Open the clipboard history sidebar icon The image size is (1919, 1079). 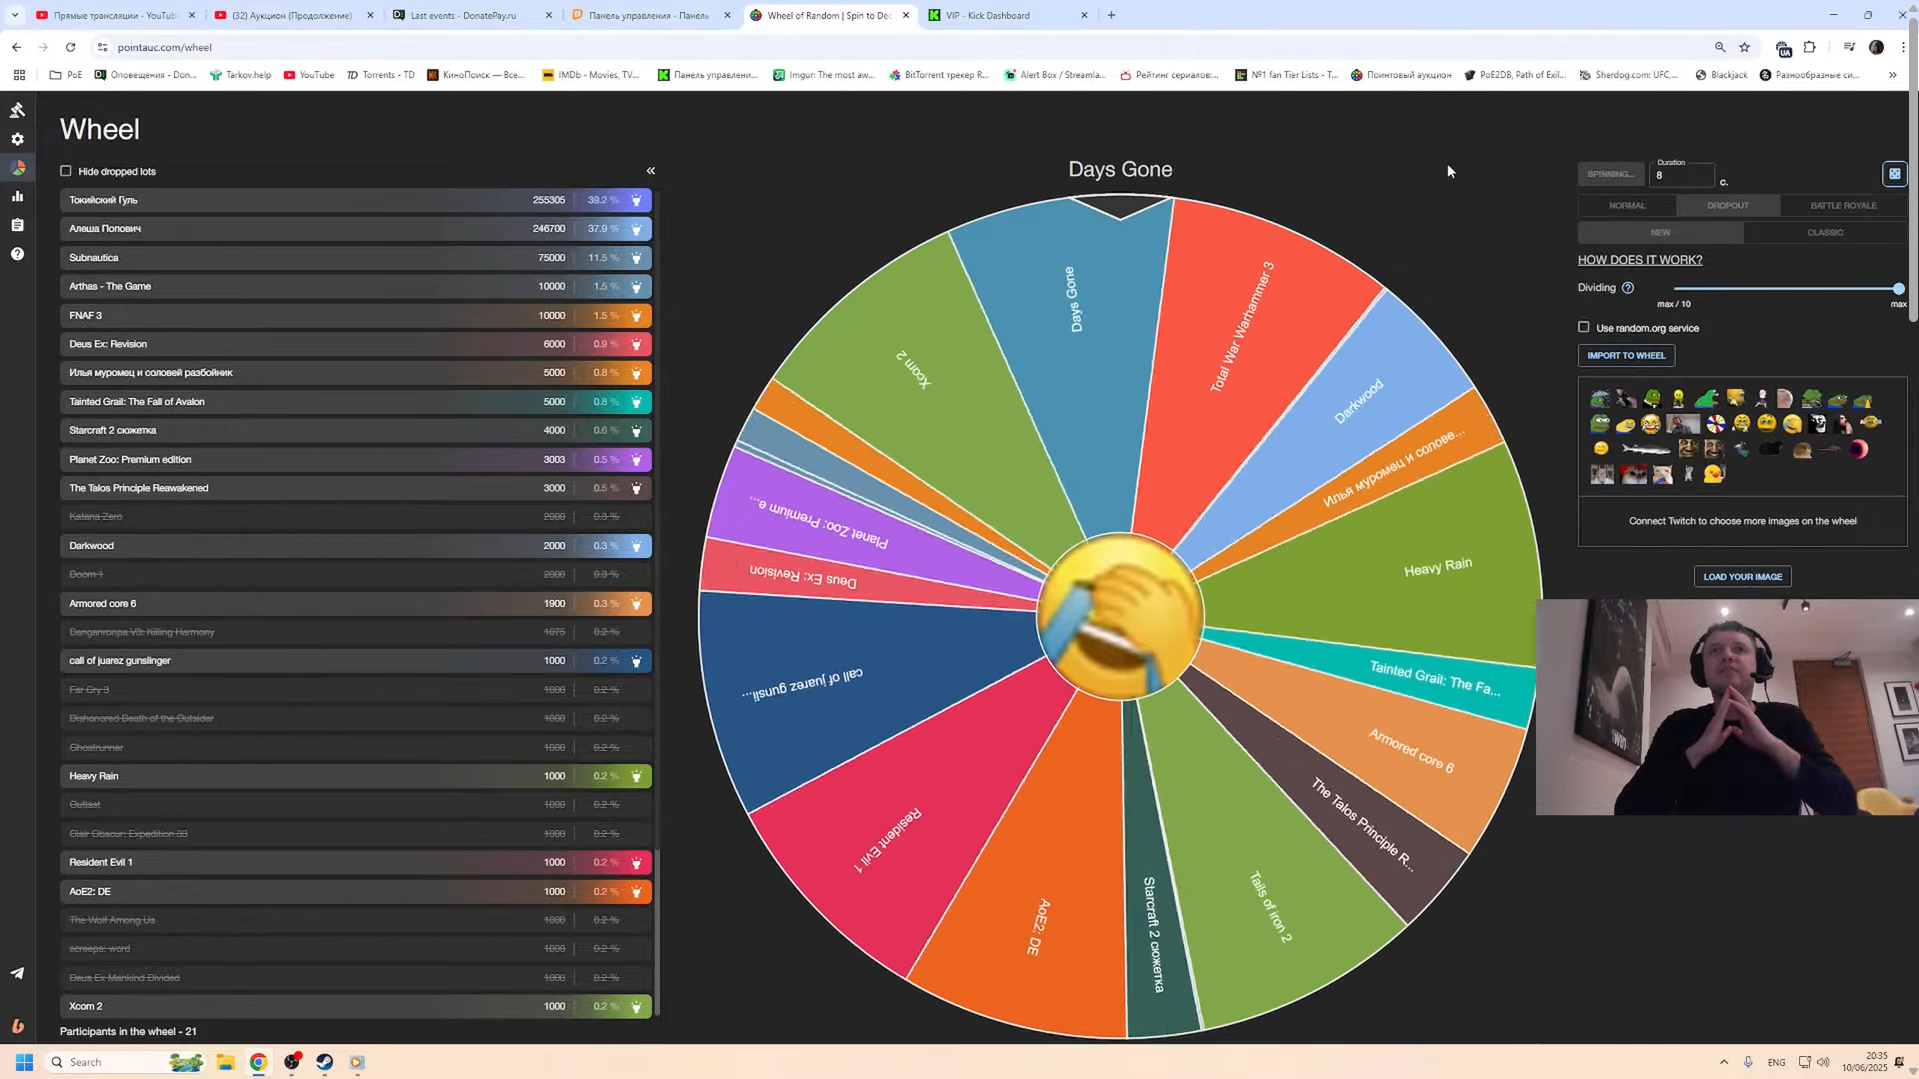17,225
